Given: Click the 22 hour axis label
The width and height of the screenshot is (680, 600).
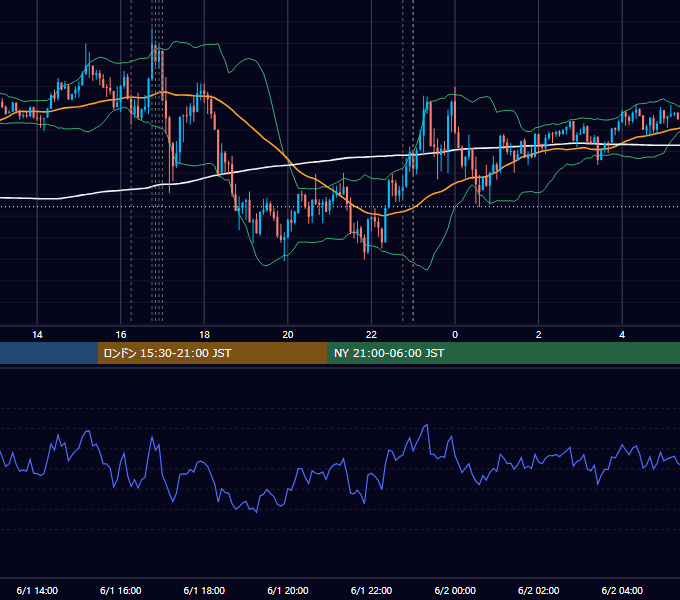Looking at the screenshot, I should (x=371, y=335).
